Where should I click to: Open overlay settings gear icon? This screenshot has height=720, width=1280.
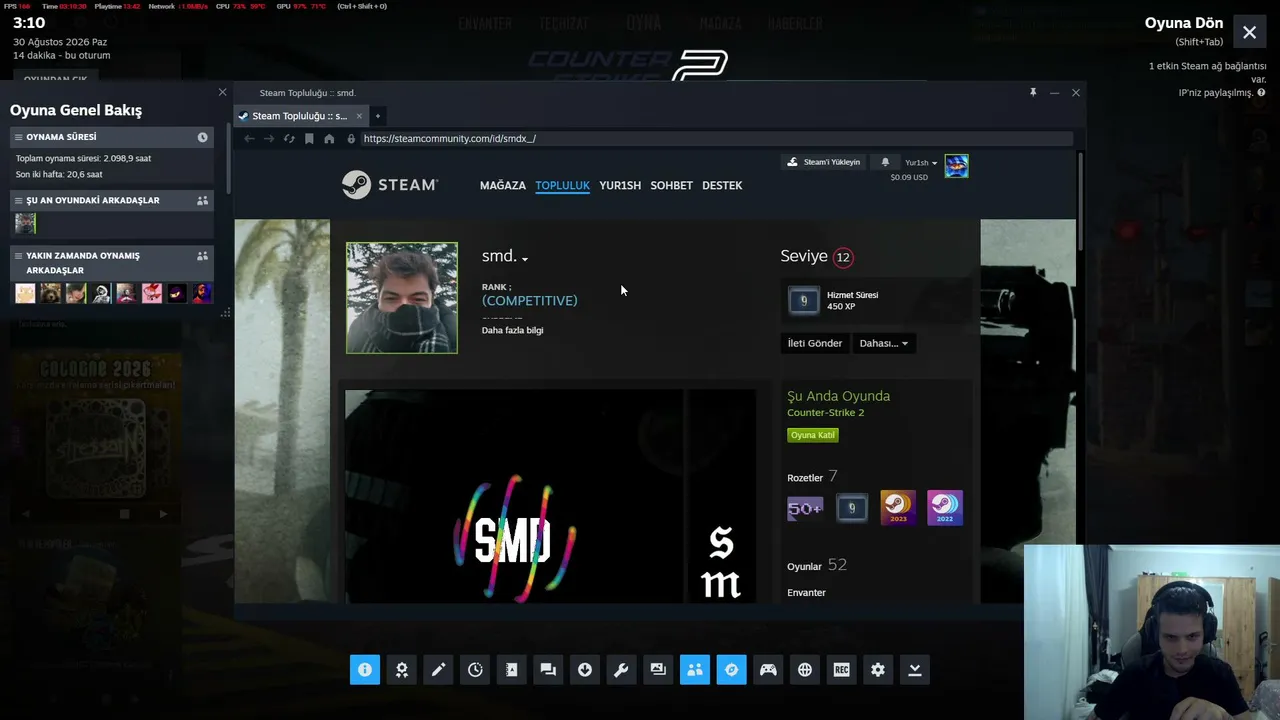(878, 670)
